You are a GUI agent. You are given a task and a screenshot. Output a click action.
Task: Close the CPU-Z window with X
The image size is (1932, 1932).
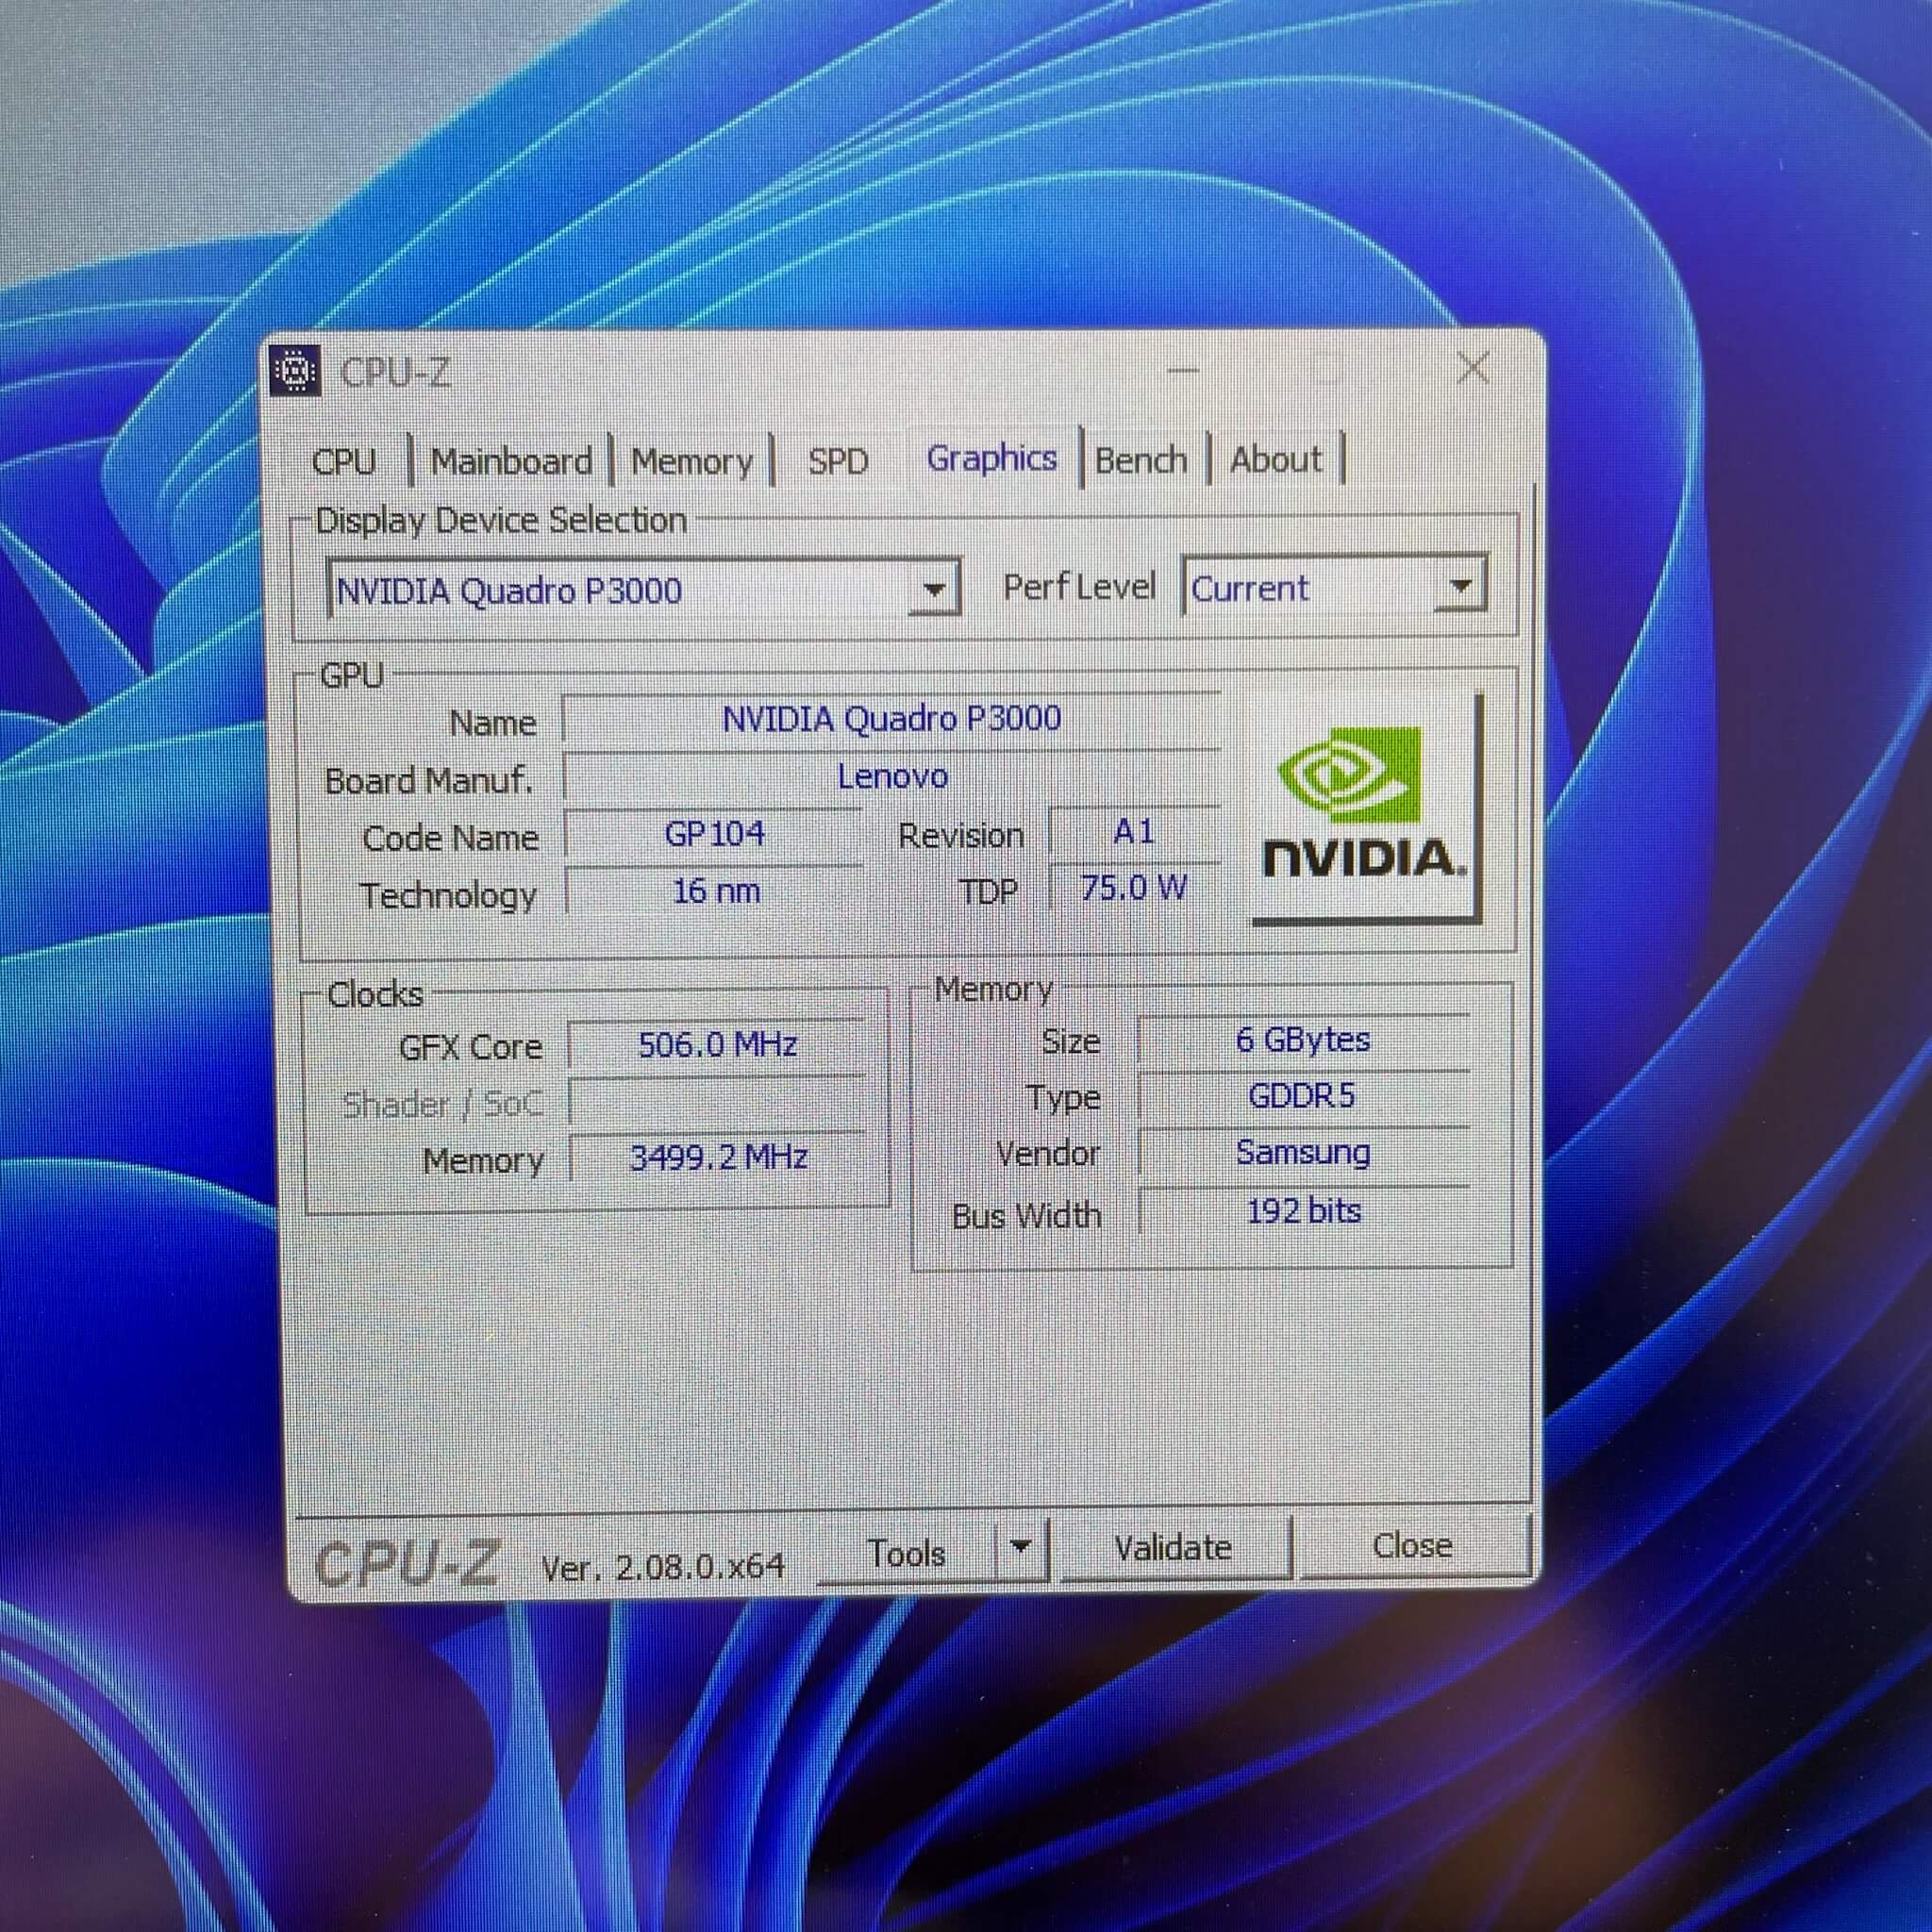click(1474, 368)
